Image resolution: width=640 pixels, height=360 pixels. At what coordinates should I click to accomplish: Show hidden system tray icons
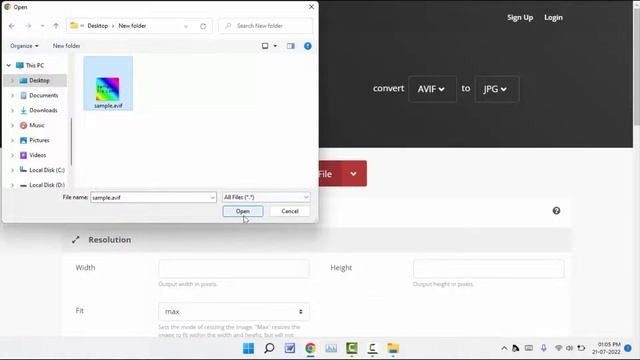click(x=504, y=348)
